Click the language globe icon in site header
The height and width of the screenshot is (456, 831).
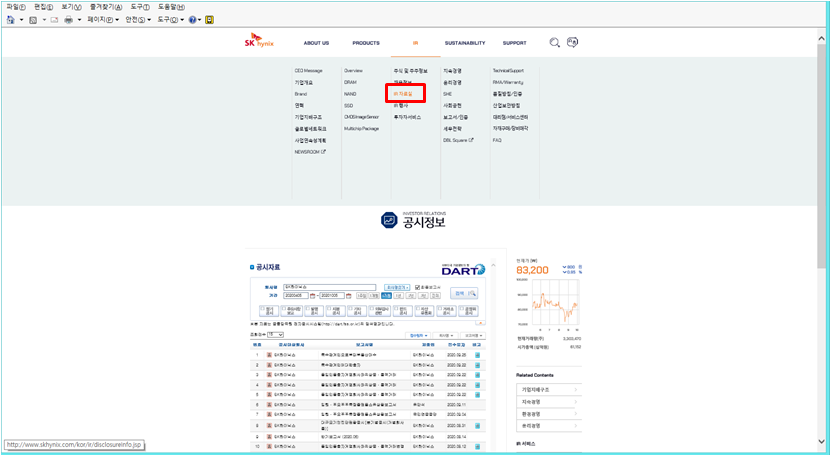(572, 42)
